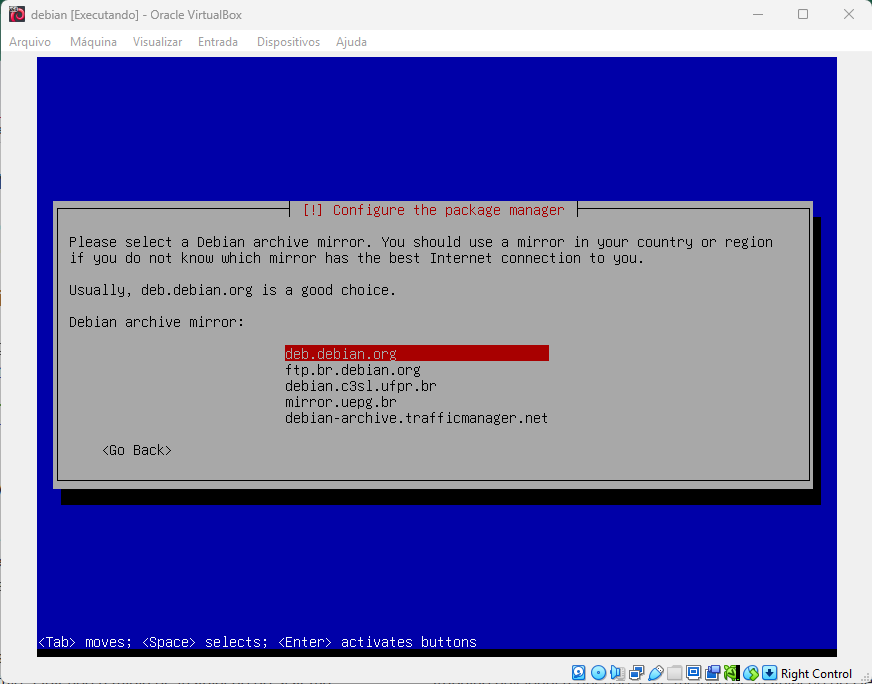Open the Arquivo menu
872x684 pixels.
[30, 42]
